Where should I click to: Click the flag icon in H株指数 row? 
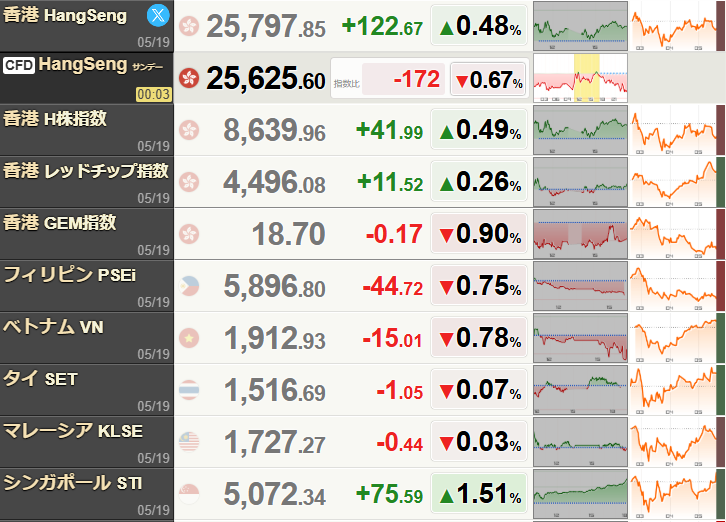pyautogui.click(x=189, y=130)
